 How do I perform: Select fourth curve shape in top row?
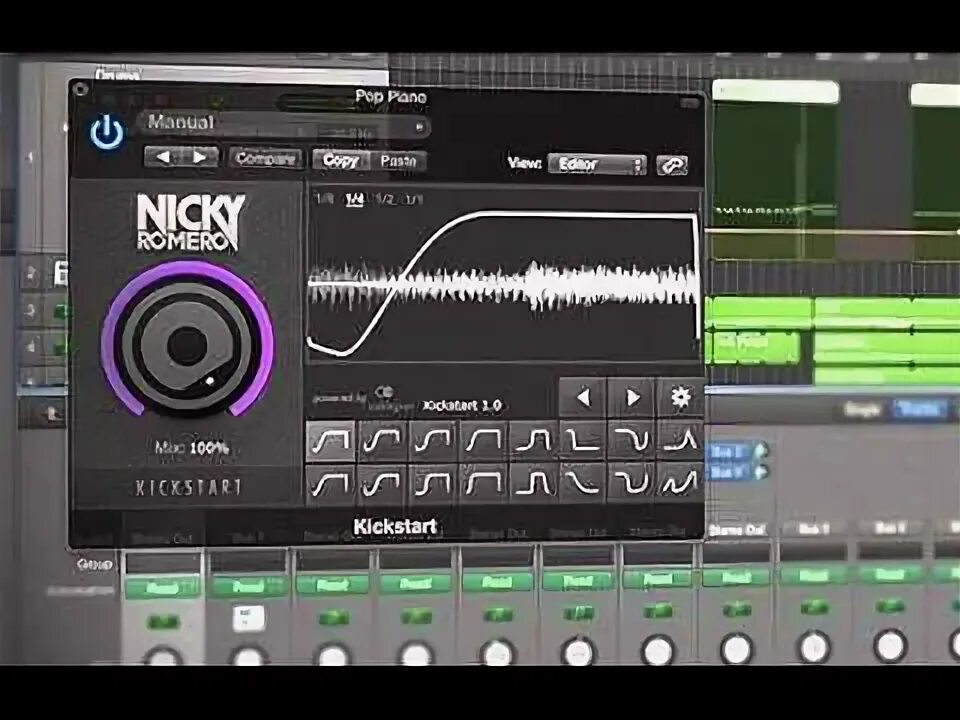[x=483, y=441]
